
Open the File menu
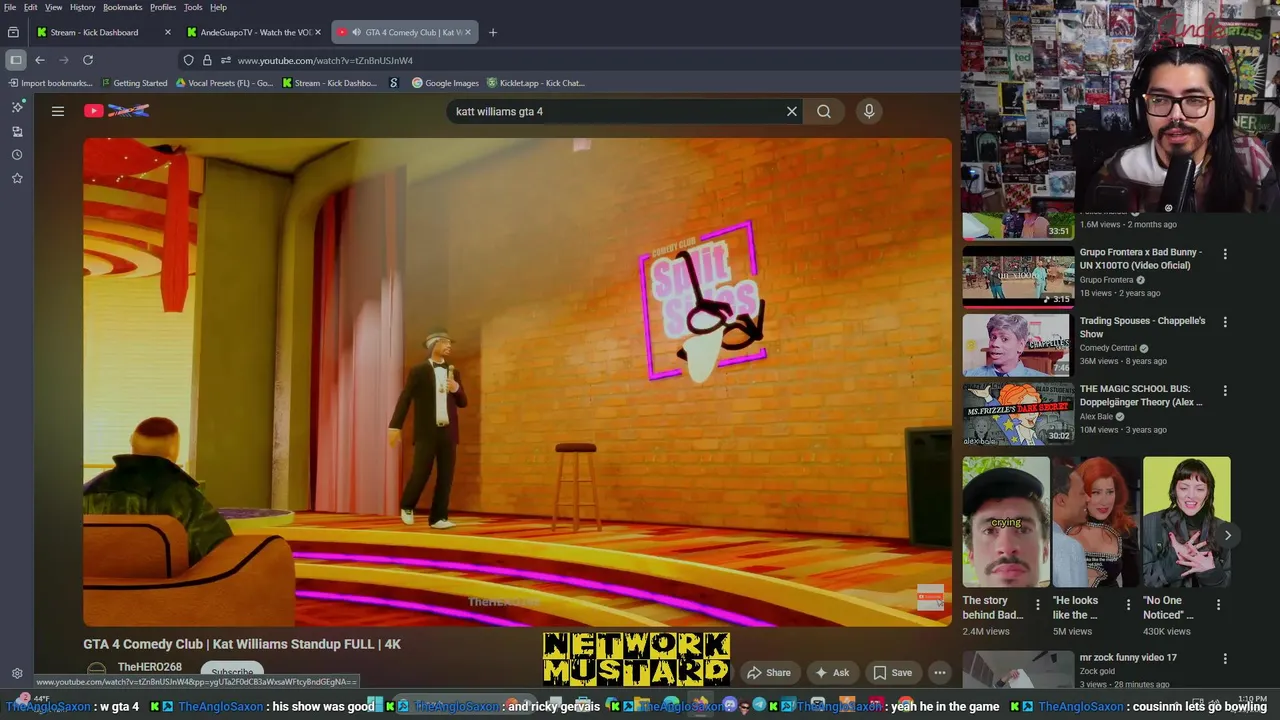10,7
